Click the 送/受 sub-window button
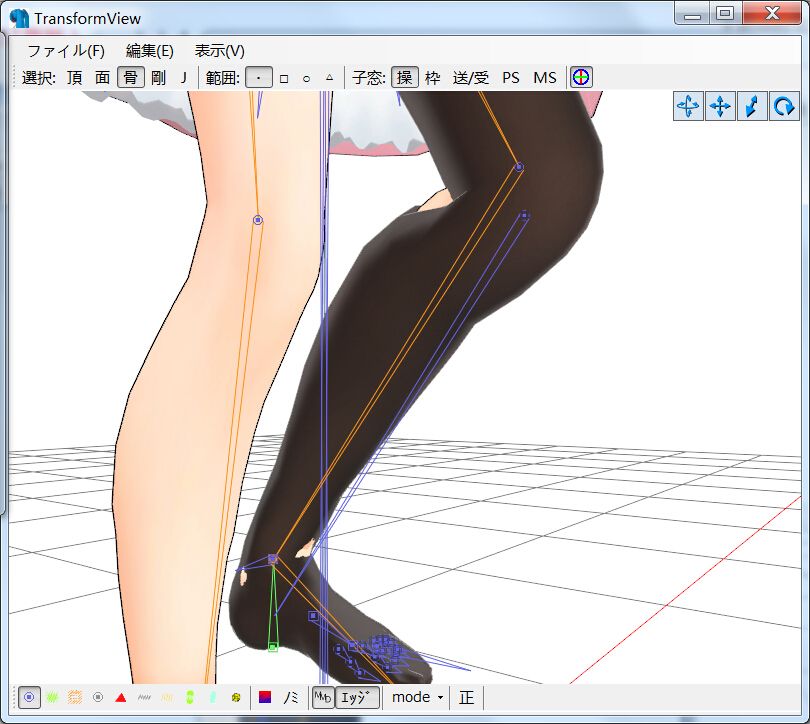This screenshot has width=810, height=724. (471, 78)
